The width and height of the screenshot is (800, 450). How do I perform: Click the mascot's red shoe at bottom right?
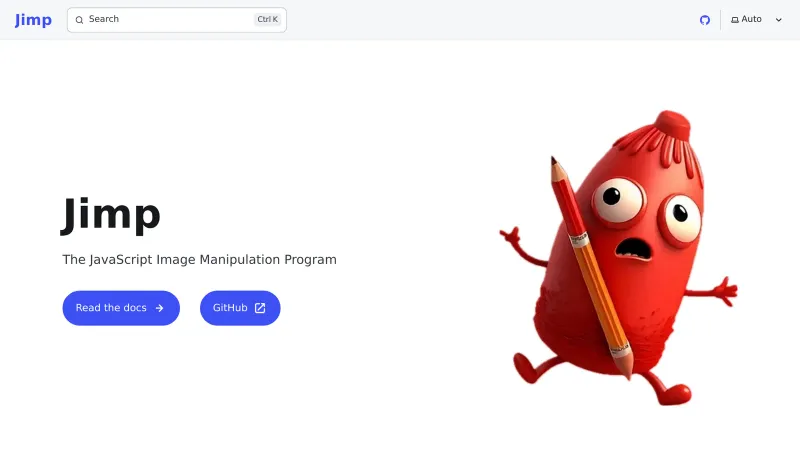click(676, 392)
